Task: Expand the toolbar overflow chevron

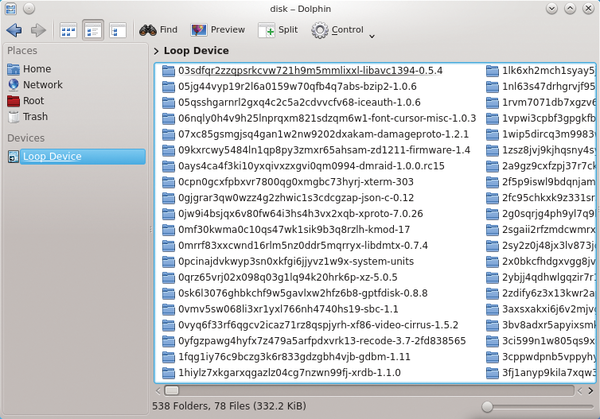Action: click(x=372, y=36)
